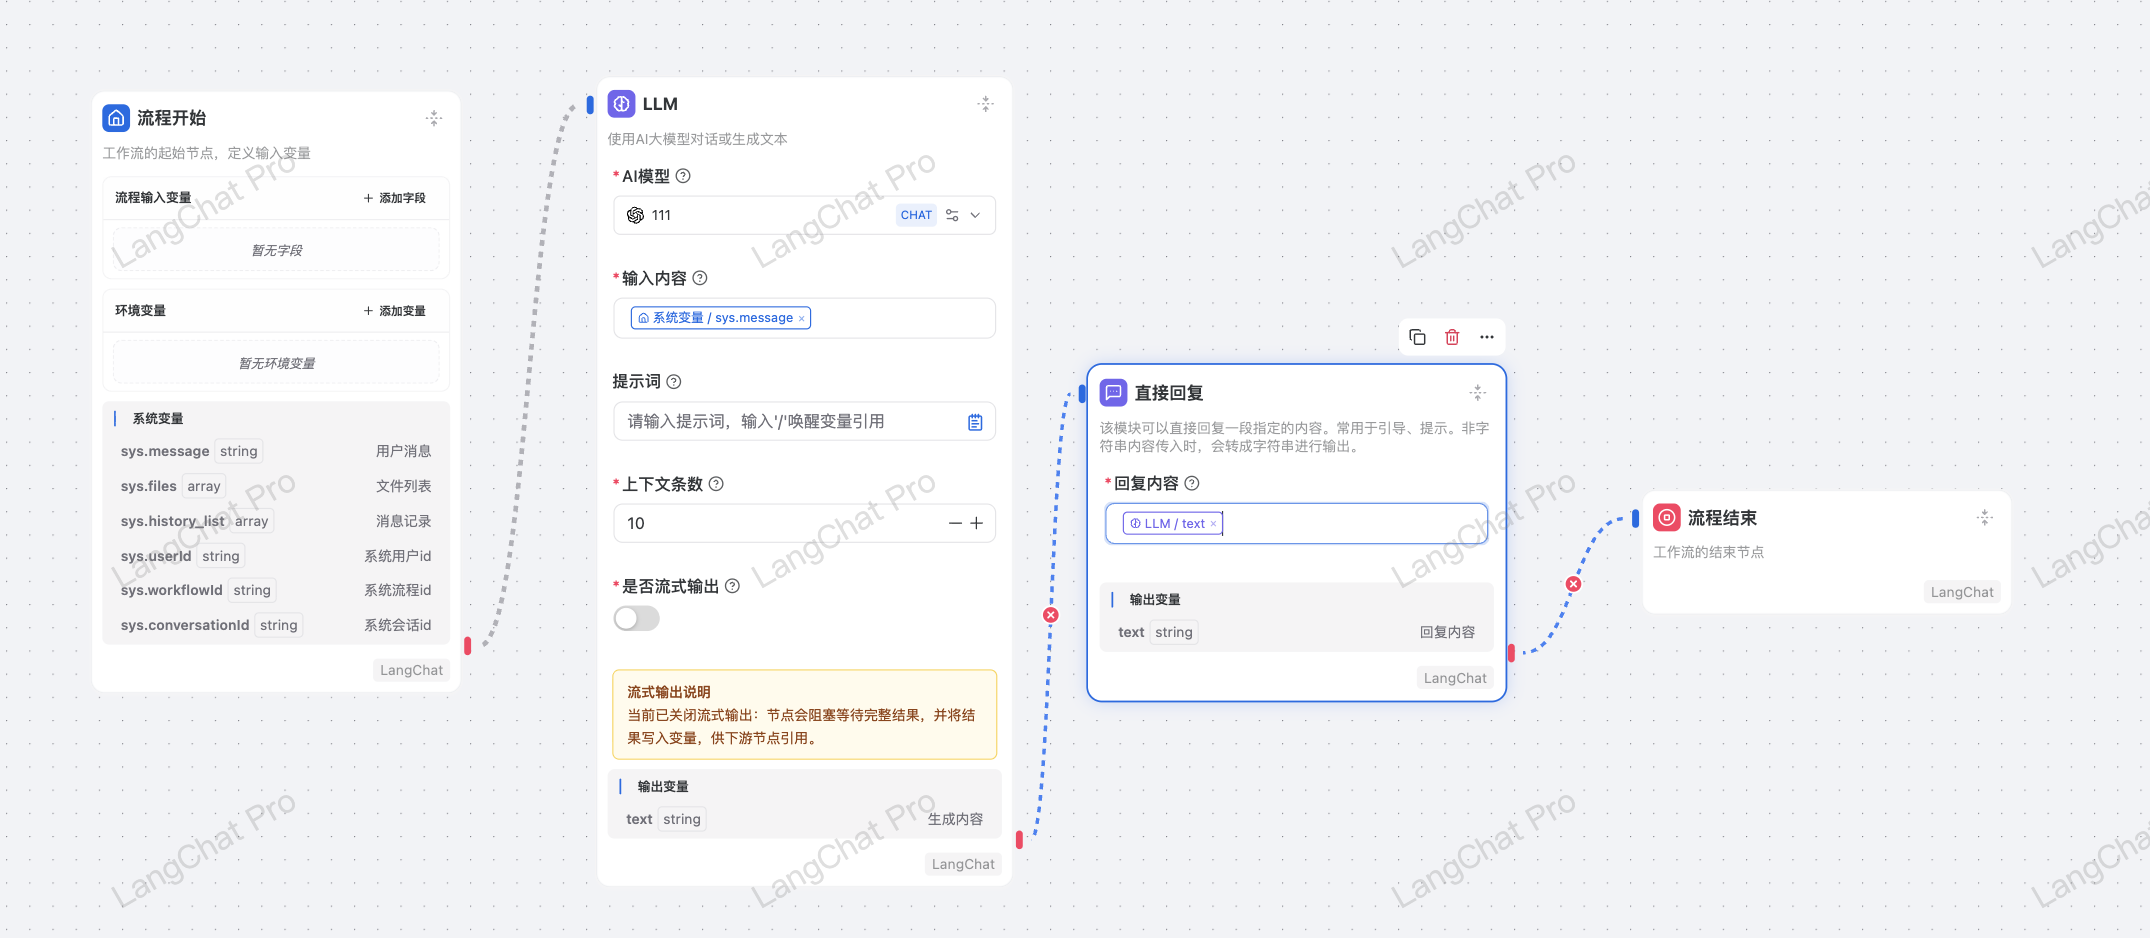Image resolution: width=2150 pixels, height=938 pixels.
Task: Delete the connection between LLM and 直接回复
Action: (1050, 615)
